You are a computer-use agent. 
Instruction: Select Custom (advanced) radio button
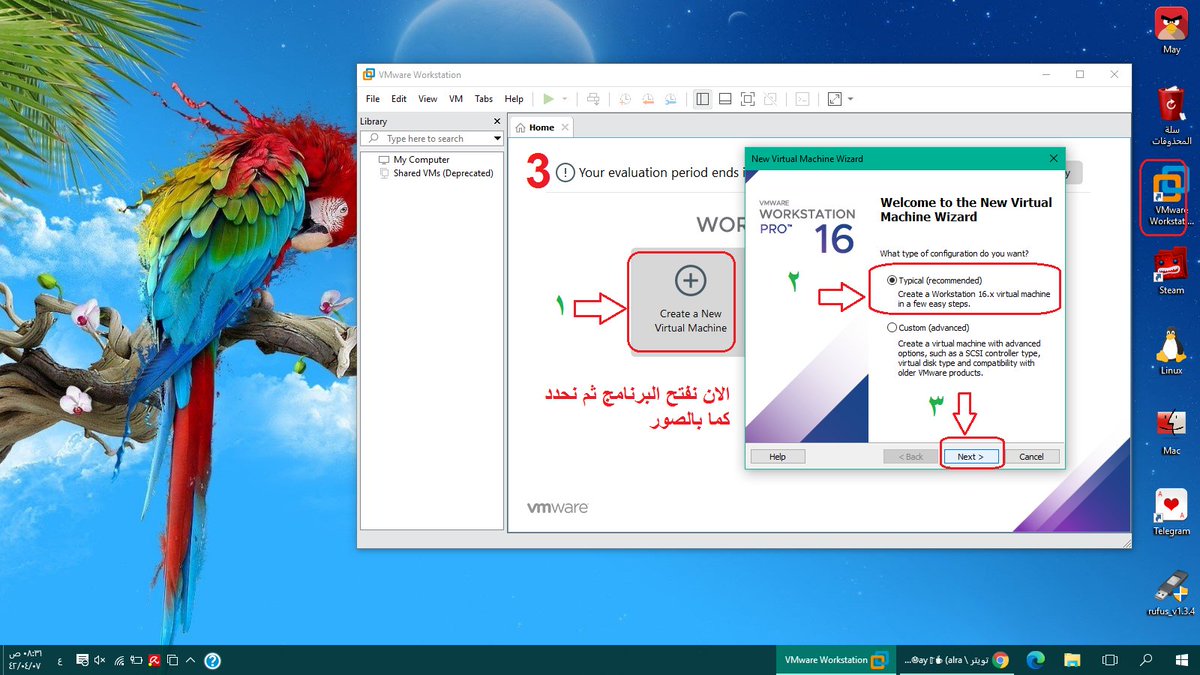coord(892,328)
